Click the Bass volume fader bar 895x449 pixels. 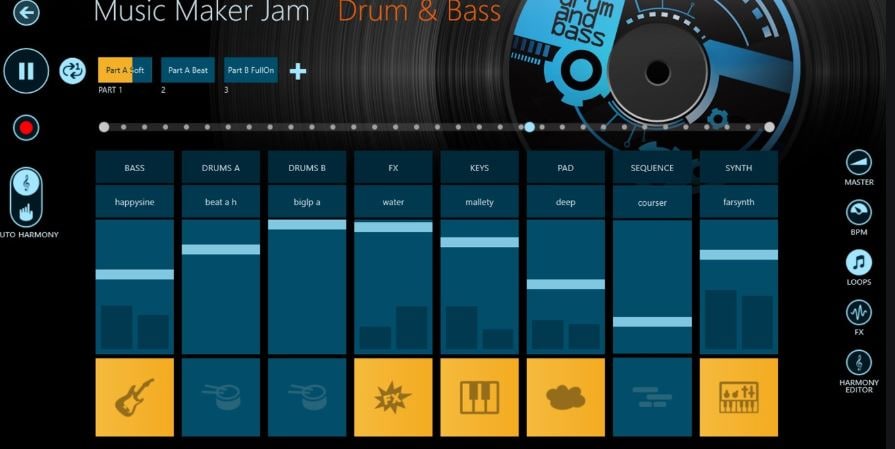pyautogui.click(x=135, y=274)
